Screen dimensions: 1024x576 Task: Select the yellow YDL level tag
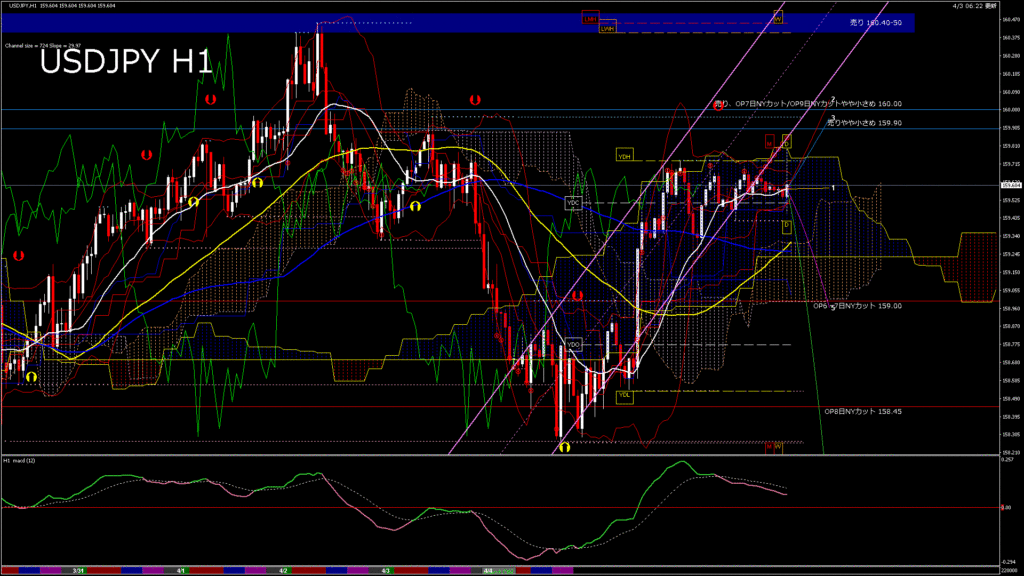coord(625,395)
